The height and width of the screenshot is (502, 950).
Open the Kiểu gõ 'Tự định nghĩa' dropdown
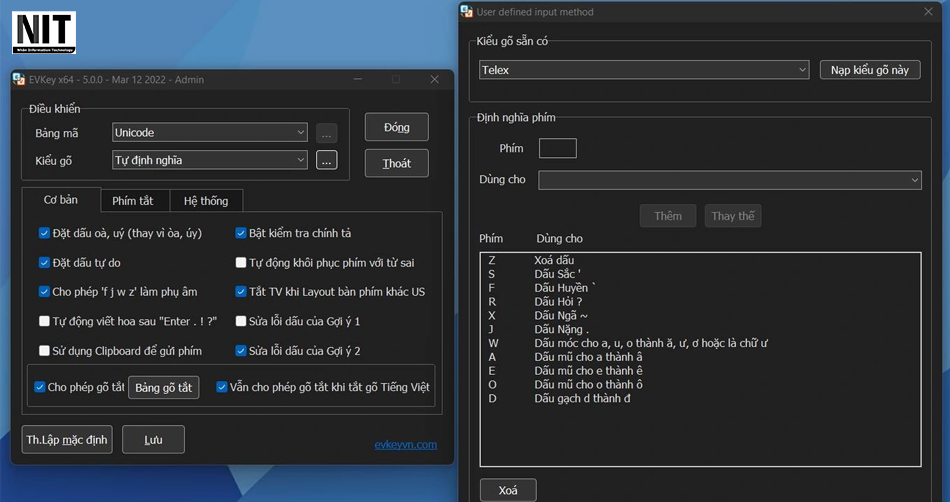(210, 160)
